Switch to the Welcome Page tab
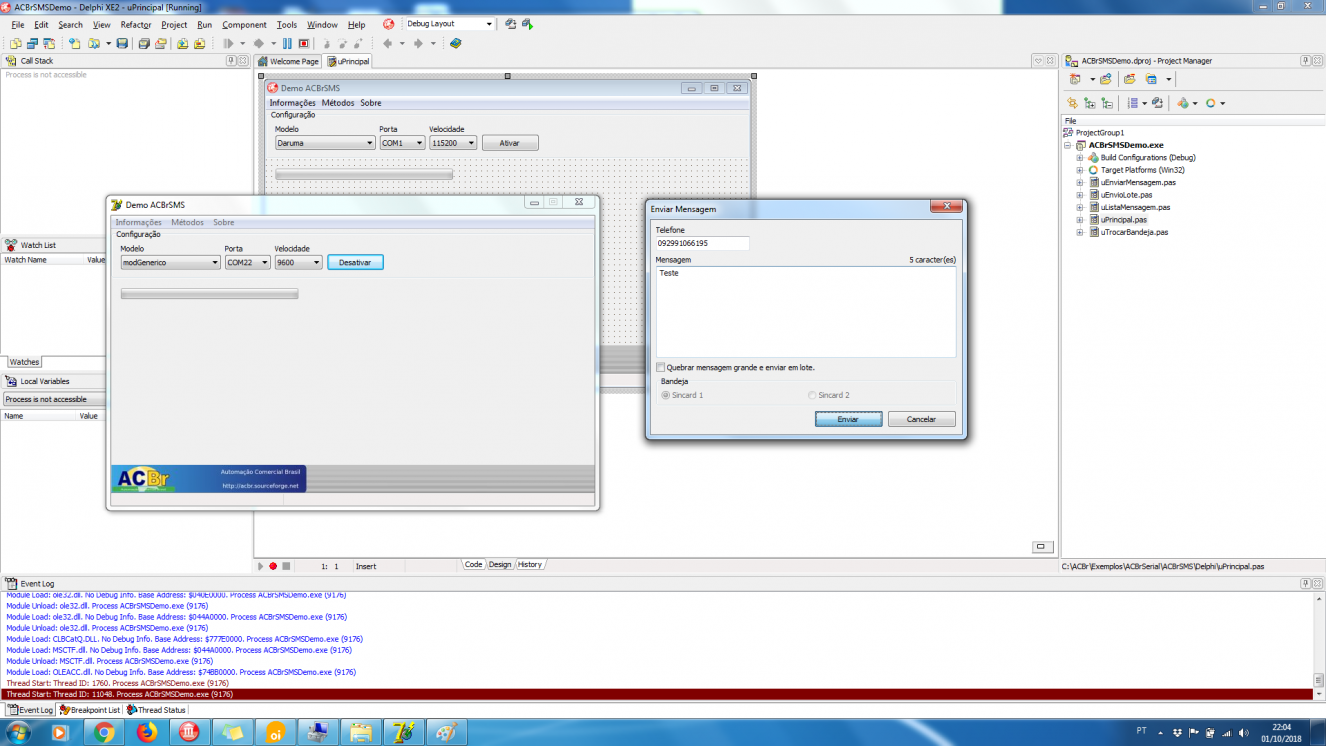1326x746 pixels. tap(289, 61)
